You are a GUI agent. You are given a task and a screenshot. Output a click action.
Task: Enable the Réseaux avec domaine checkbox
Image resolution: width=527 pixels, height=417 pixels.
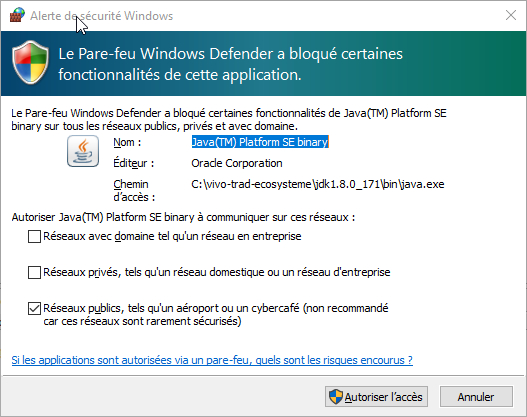pyautogui.click(x=34, y=236)
